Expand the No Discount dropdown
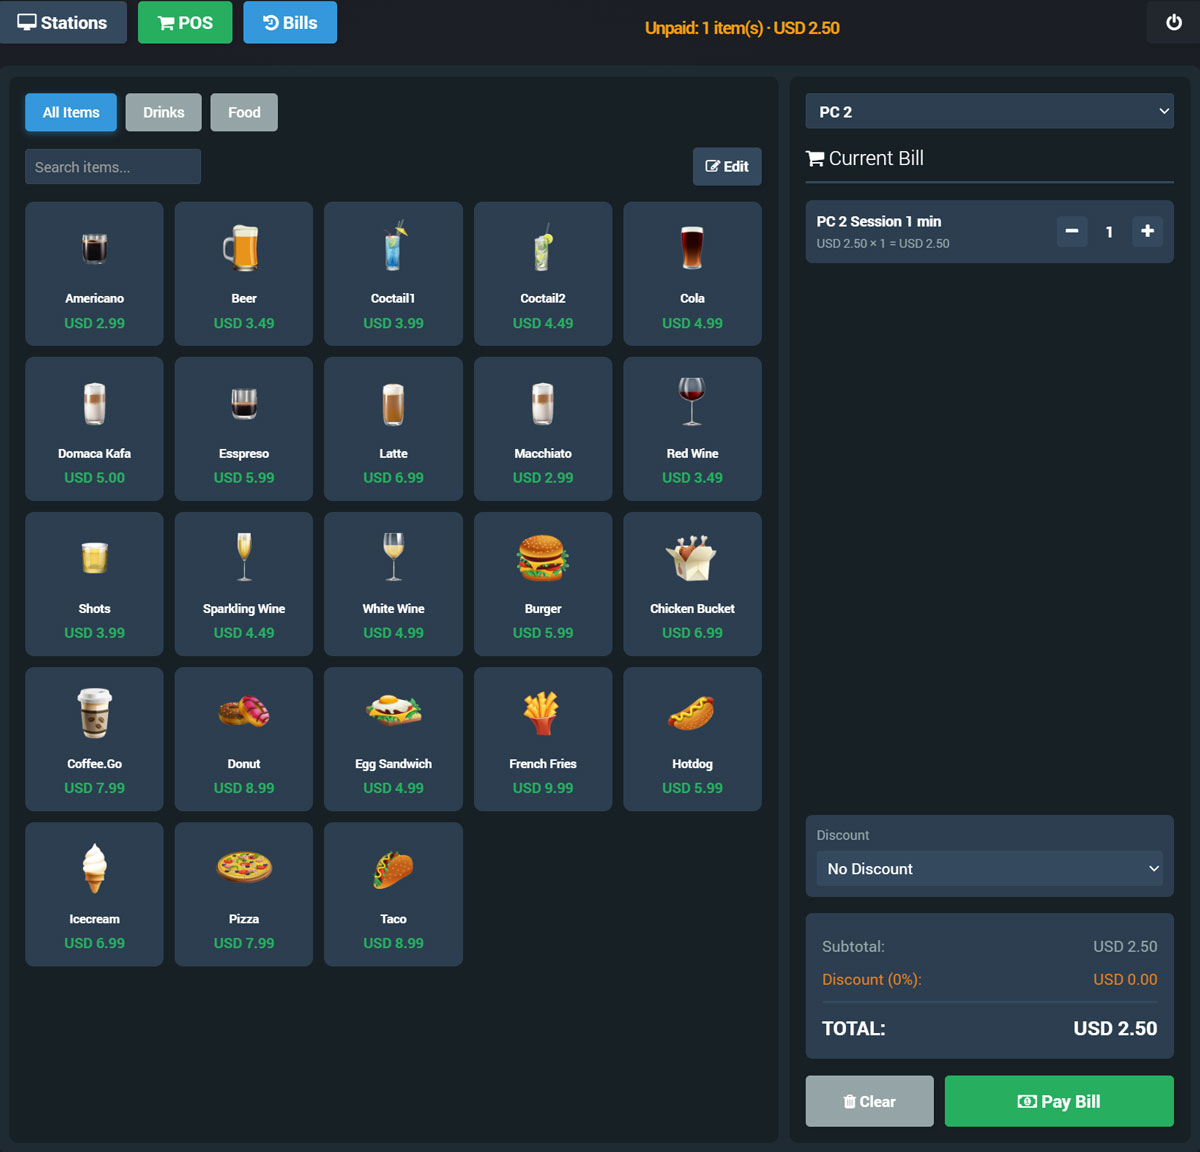Image resolution: width=1200 pixels, height=1152 pixels. pyautogui.click(x=989, y=869)
